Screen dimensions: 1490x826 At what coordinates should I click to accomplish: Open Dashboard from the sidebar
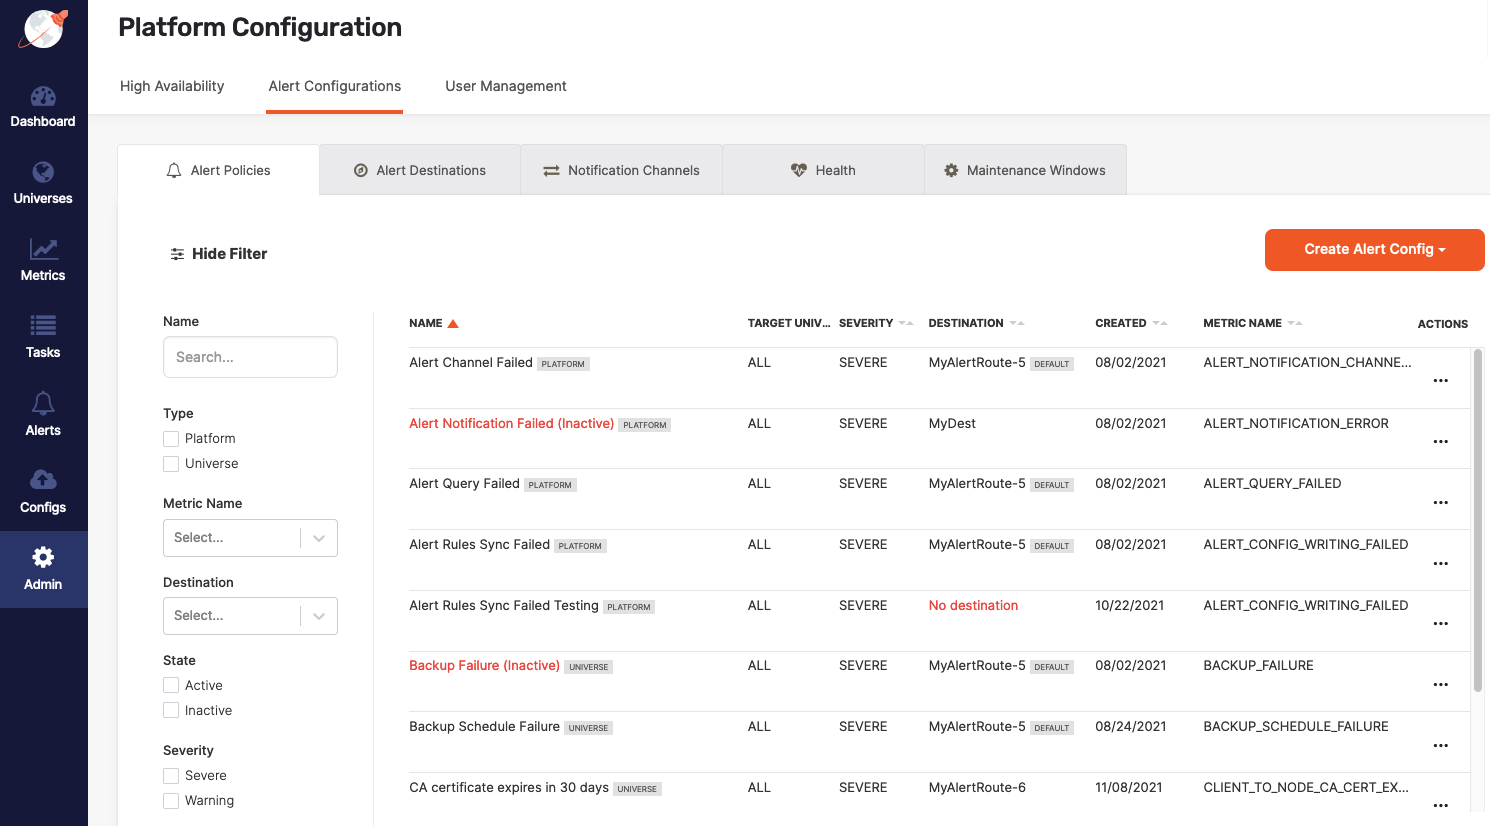tap(43, 108)
